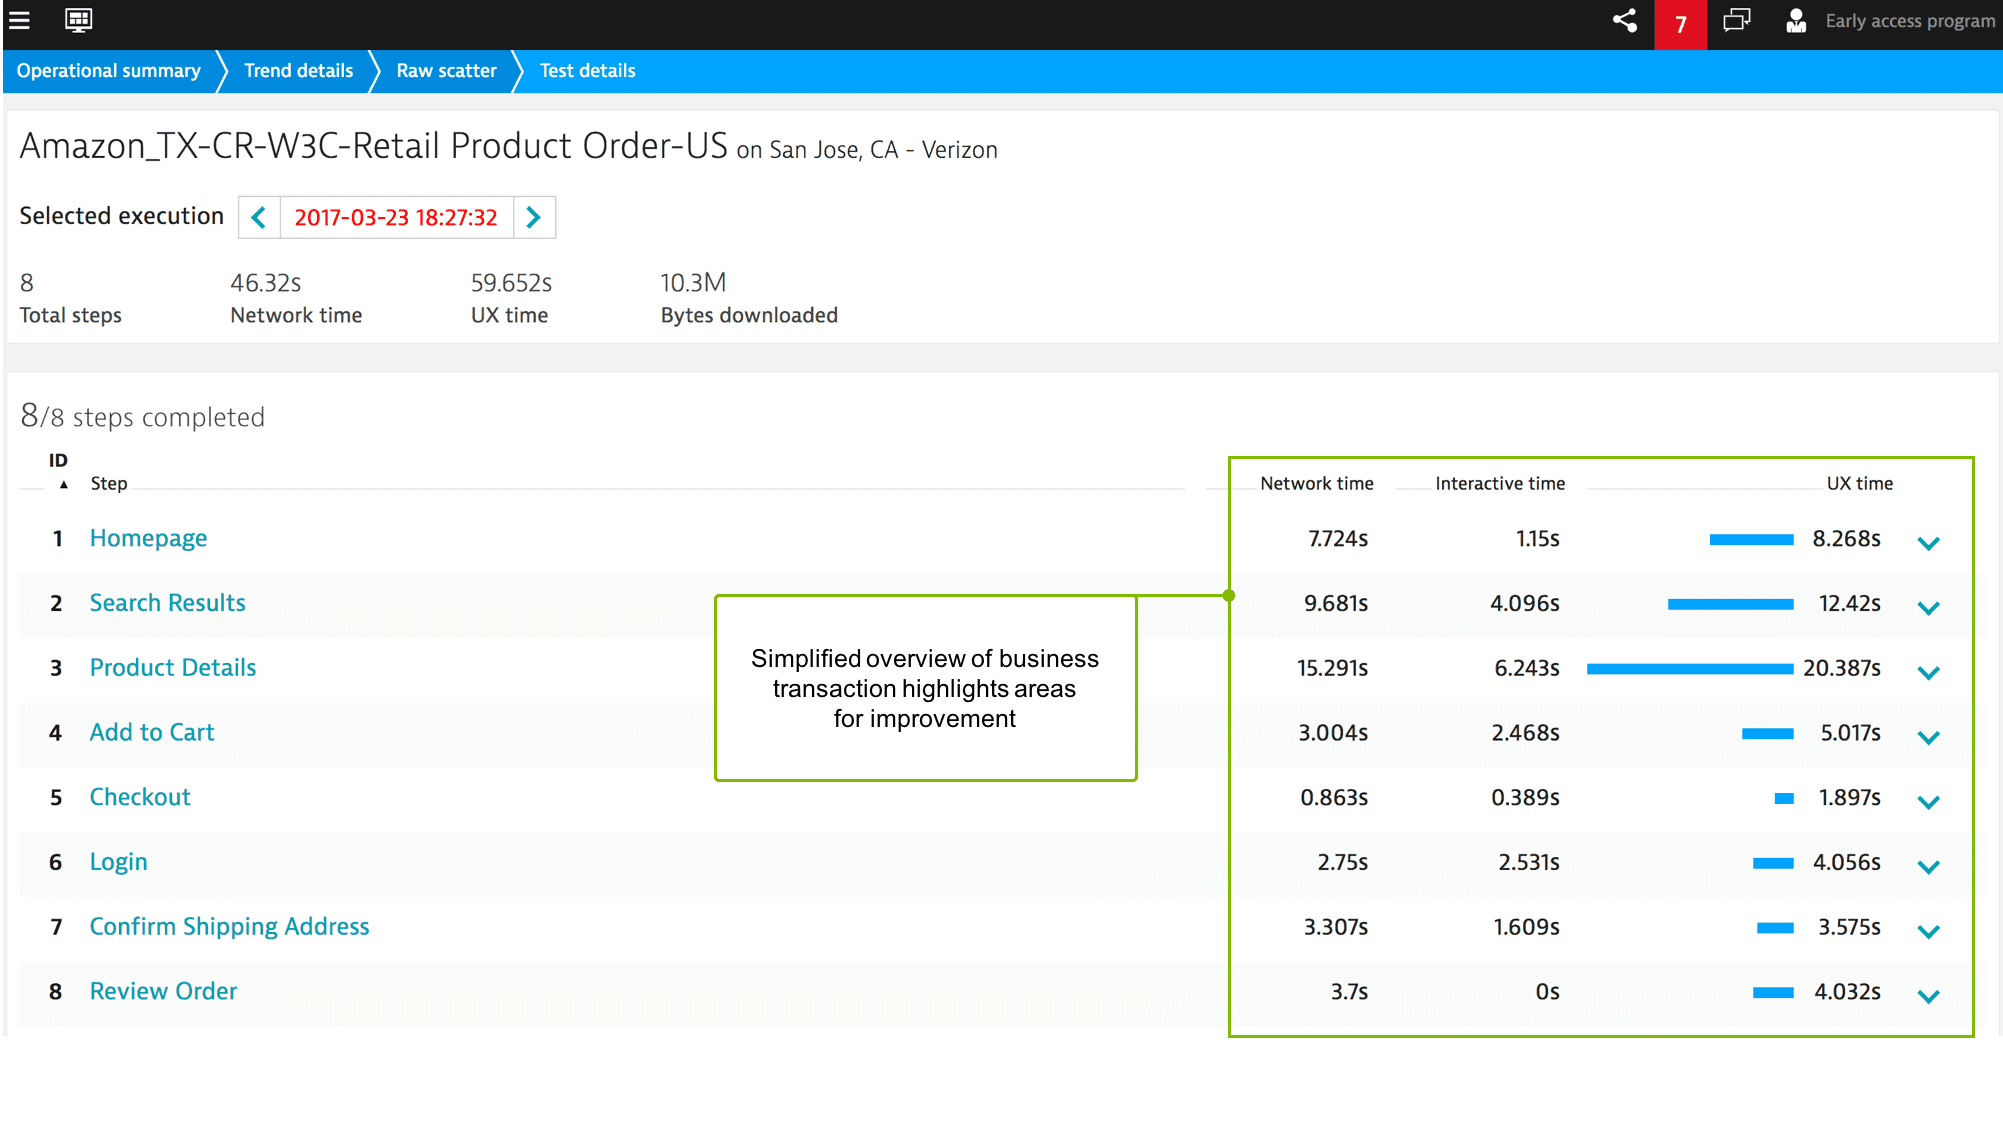Image resolution: width=2003 pixels, height=1125 pixels.
Task: Sort by Interactive time column header
Action: coord(1500,484)
